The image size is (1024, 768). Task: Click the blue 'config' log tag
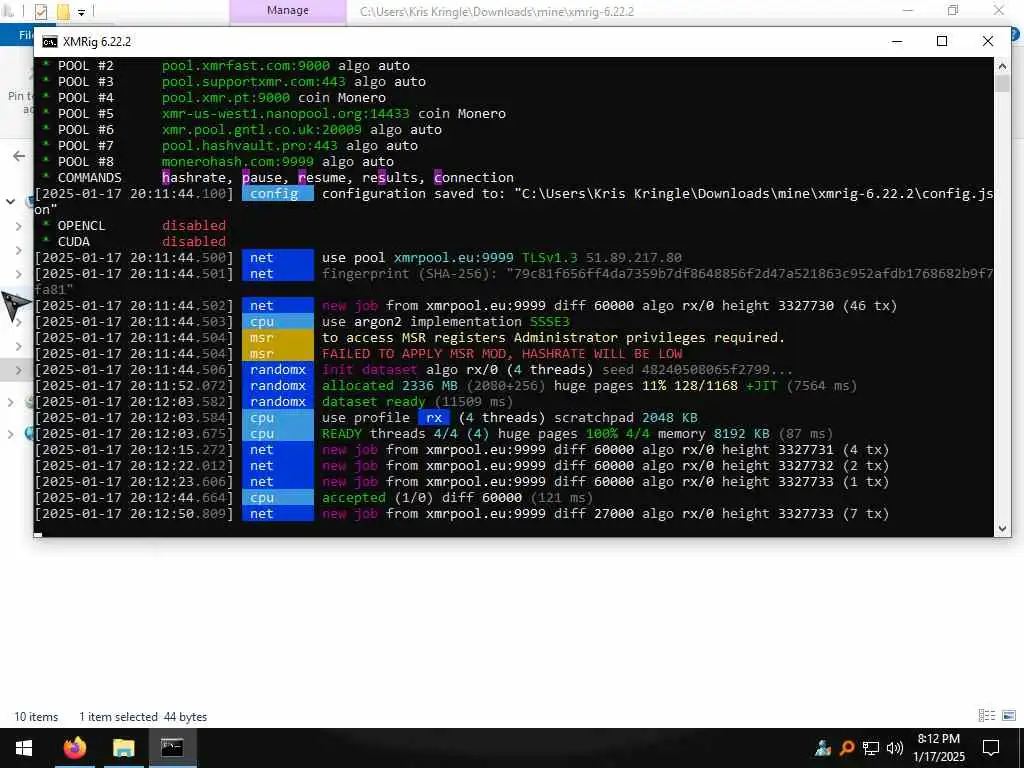pos(278,193)
